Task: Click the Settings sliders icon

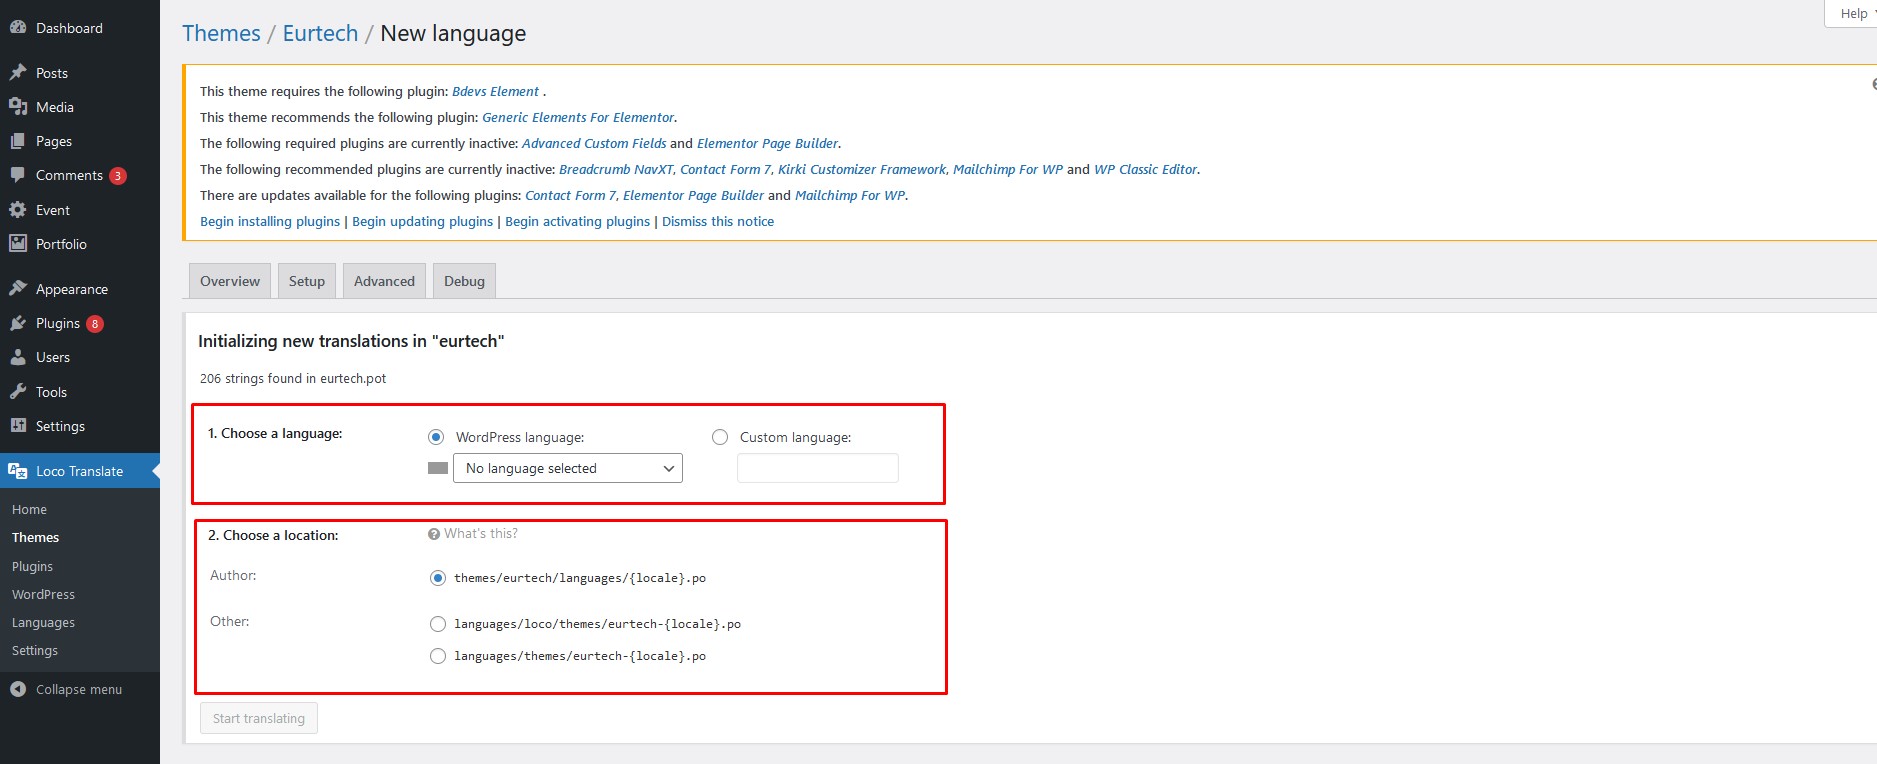Action: pos(18,426)
